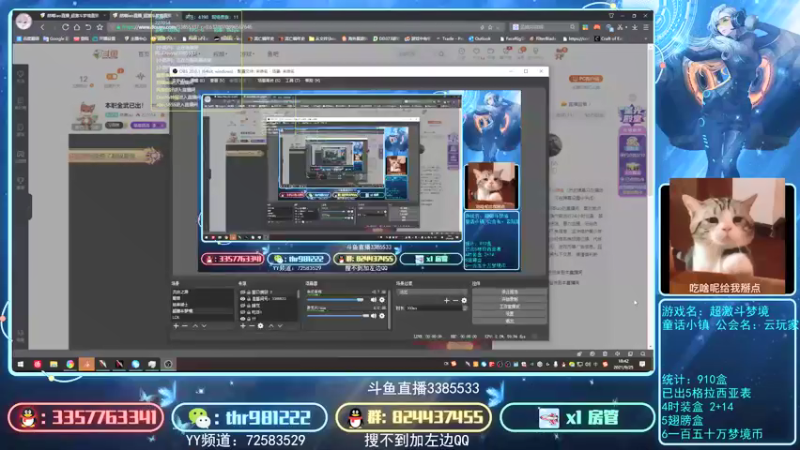This screenshot has width=800, height=450.
Task: Open the scene transition type dropdown
Action: 432,292
